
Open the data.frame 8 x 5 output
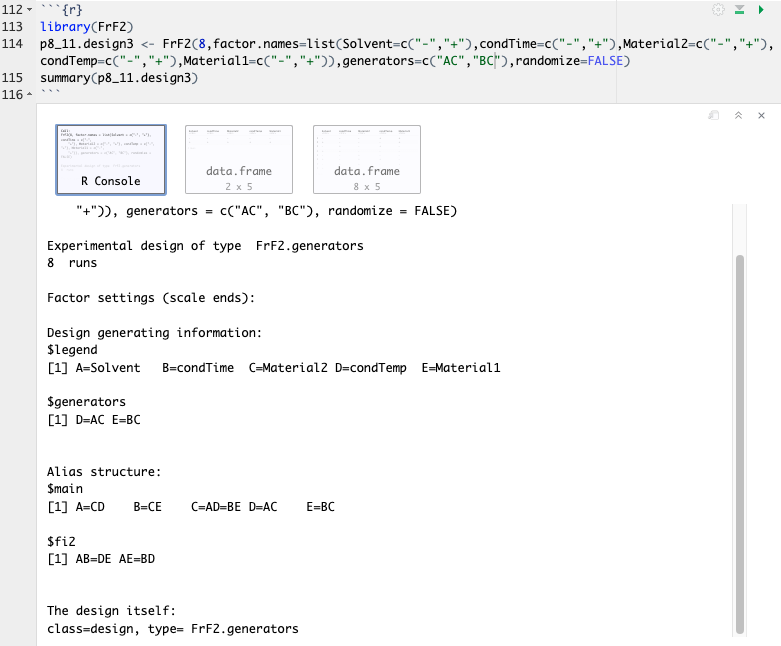366,159
